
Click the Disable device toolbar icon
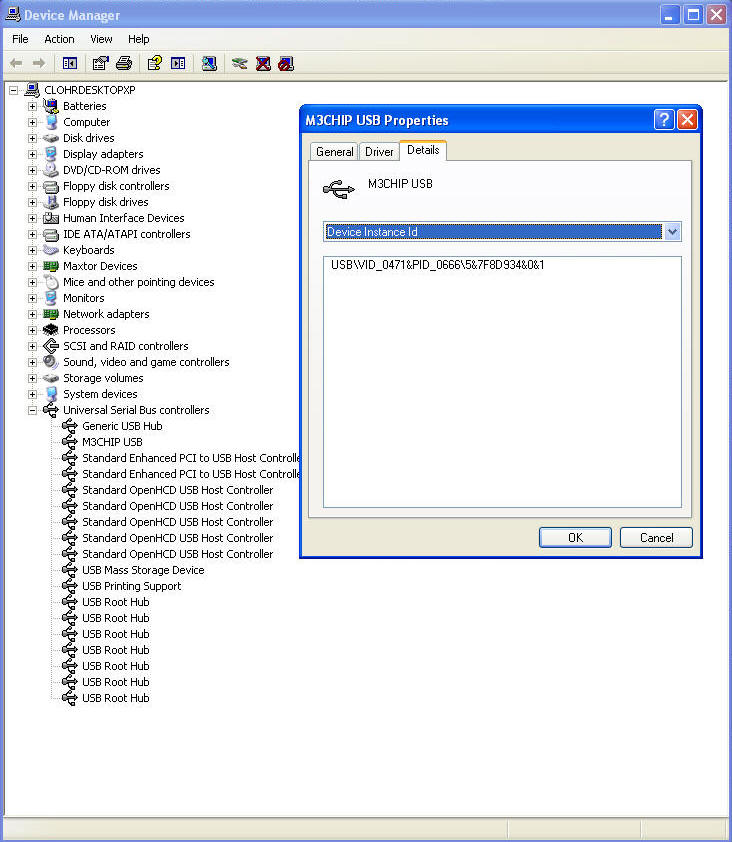[x=286, y=63]
